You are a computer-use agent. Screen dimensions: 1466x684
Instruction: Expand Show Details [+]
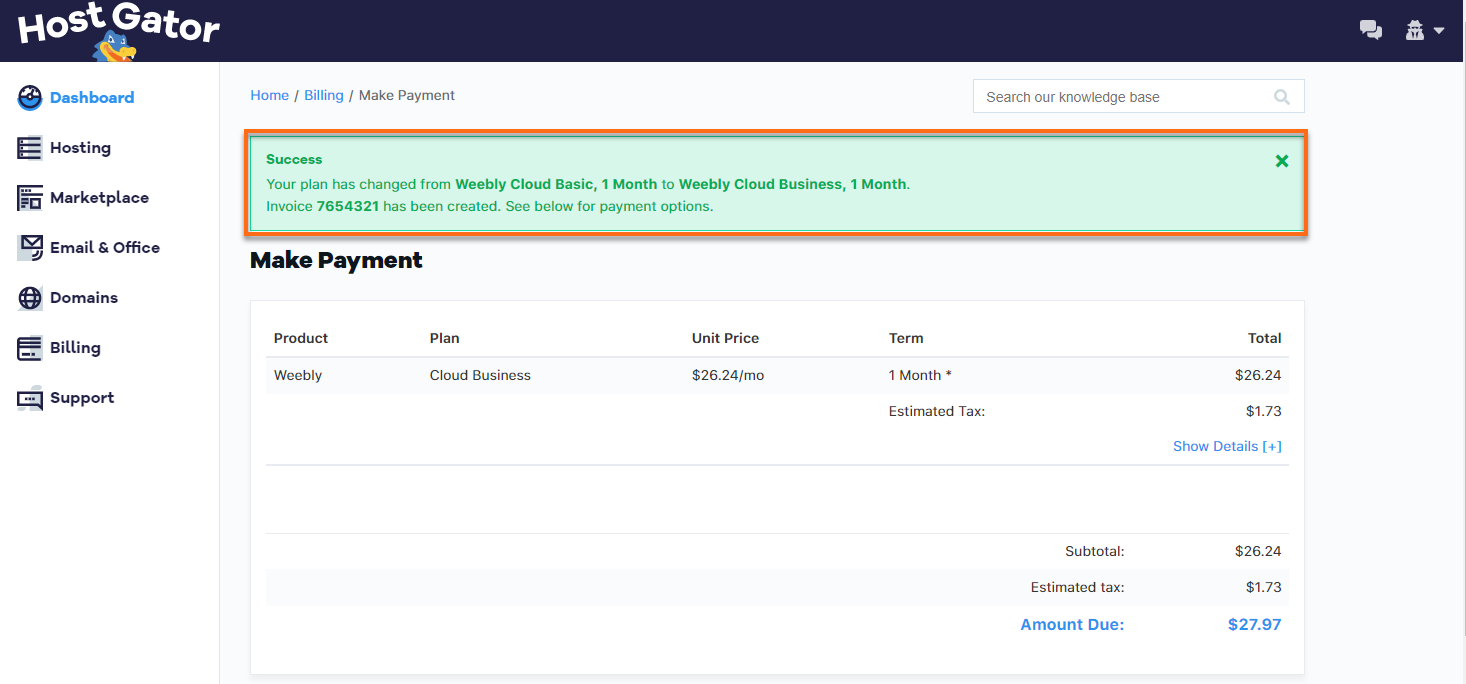coord(1227,446)
